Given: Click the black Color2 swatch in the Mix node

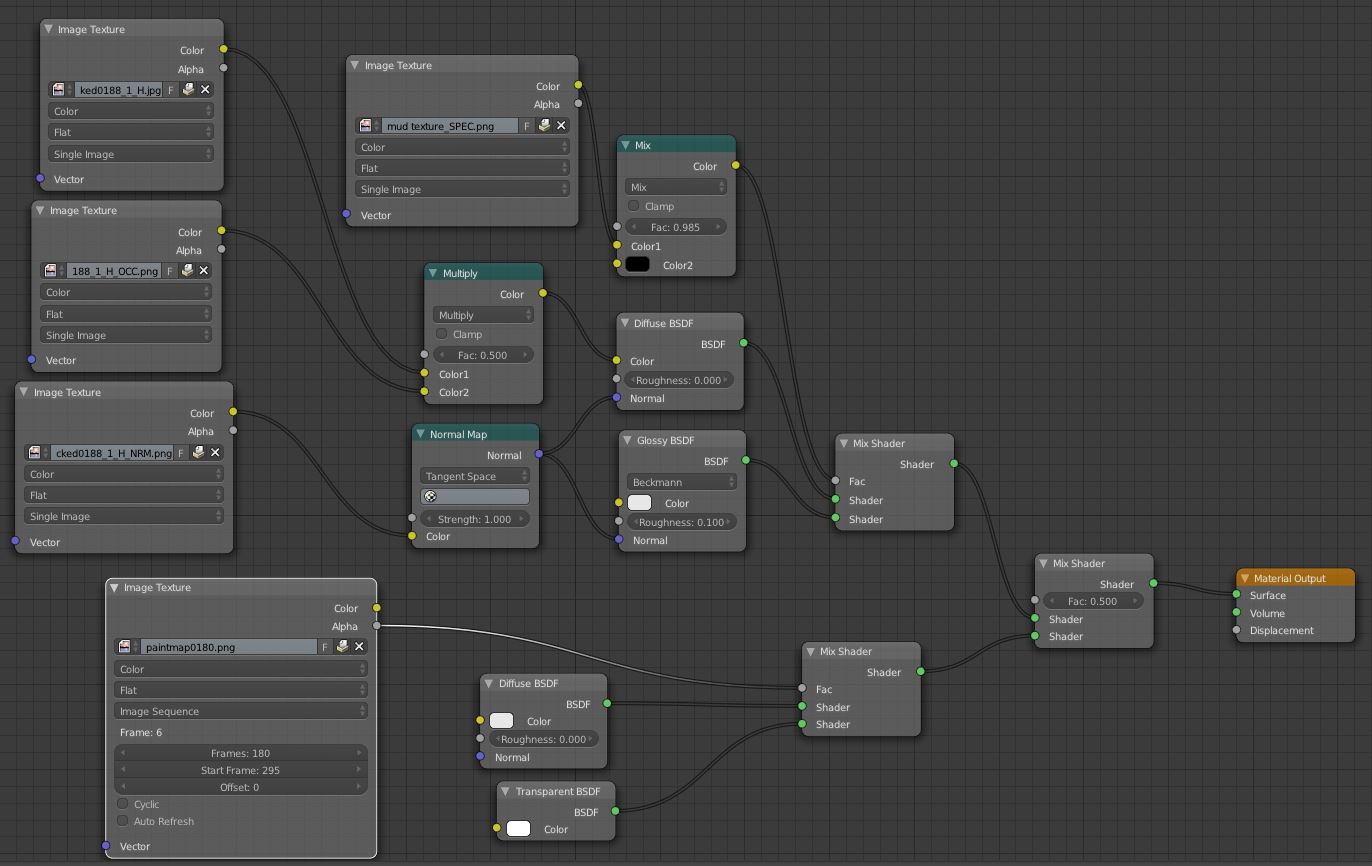Looking at the screenshot, I should tap(637, 265).
